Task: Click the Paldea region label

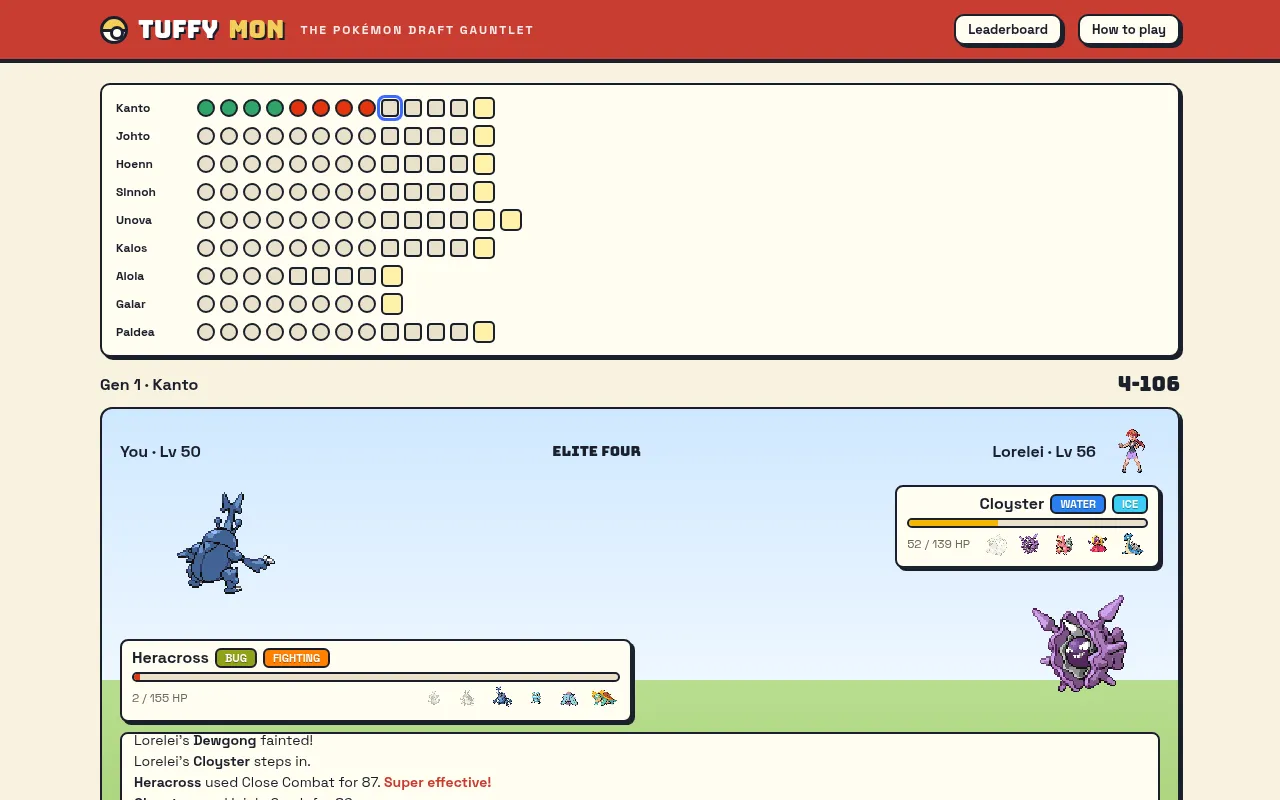Action: 135,332
